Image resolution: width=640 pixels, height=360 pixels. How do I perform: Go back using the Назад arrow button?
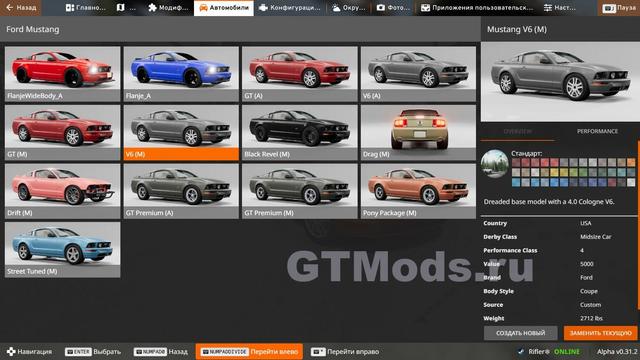pos(20,8)
